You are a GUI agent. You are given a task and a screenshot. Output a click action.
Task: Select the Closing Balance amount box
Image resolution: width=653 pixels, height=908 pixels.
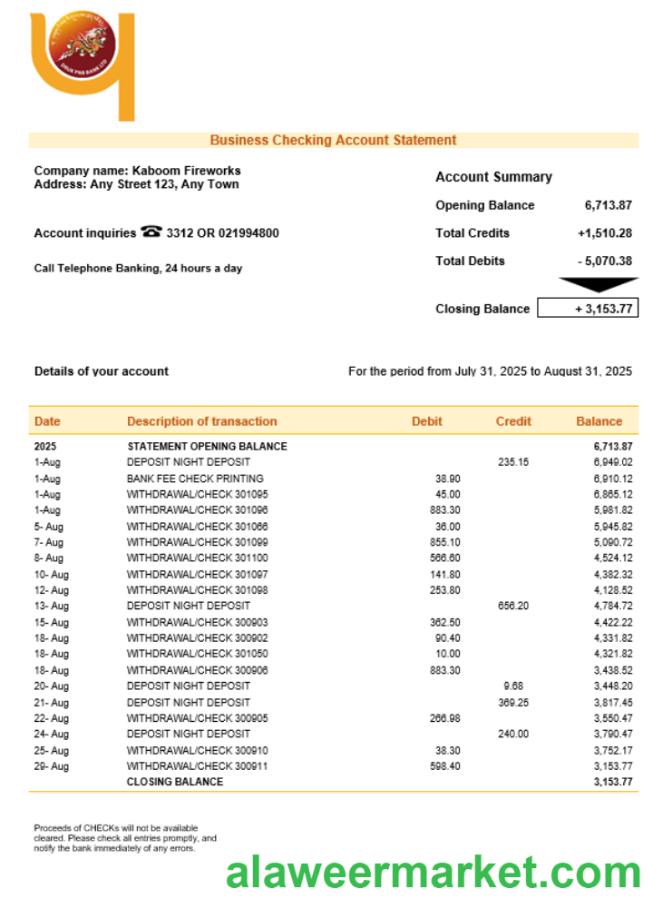587,308
